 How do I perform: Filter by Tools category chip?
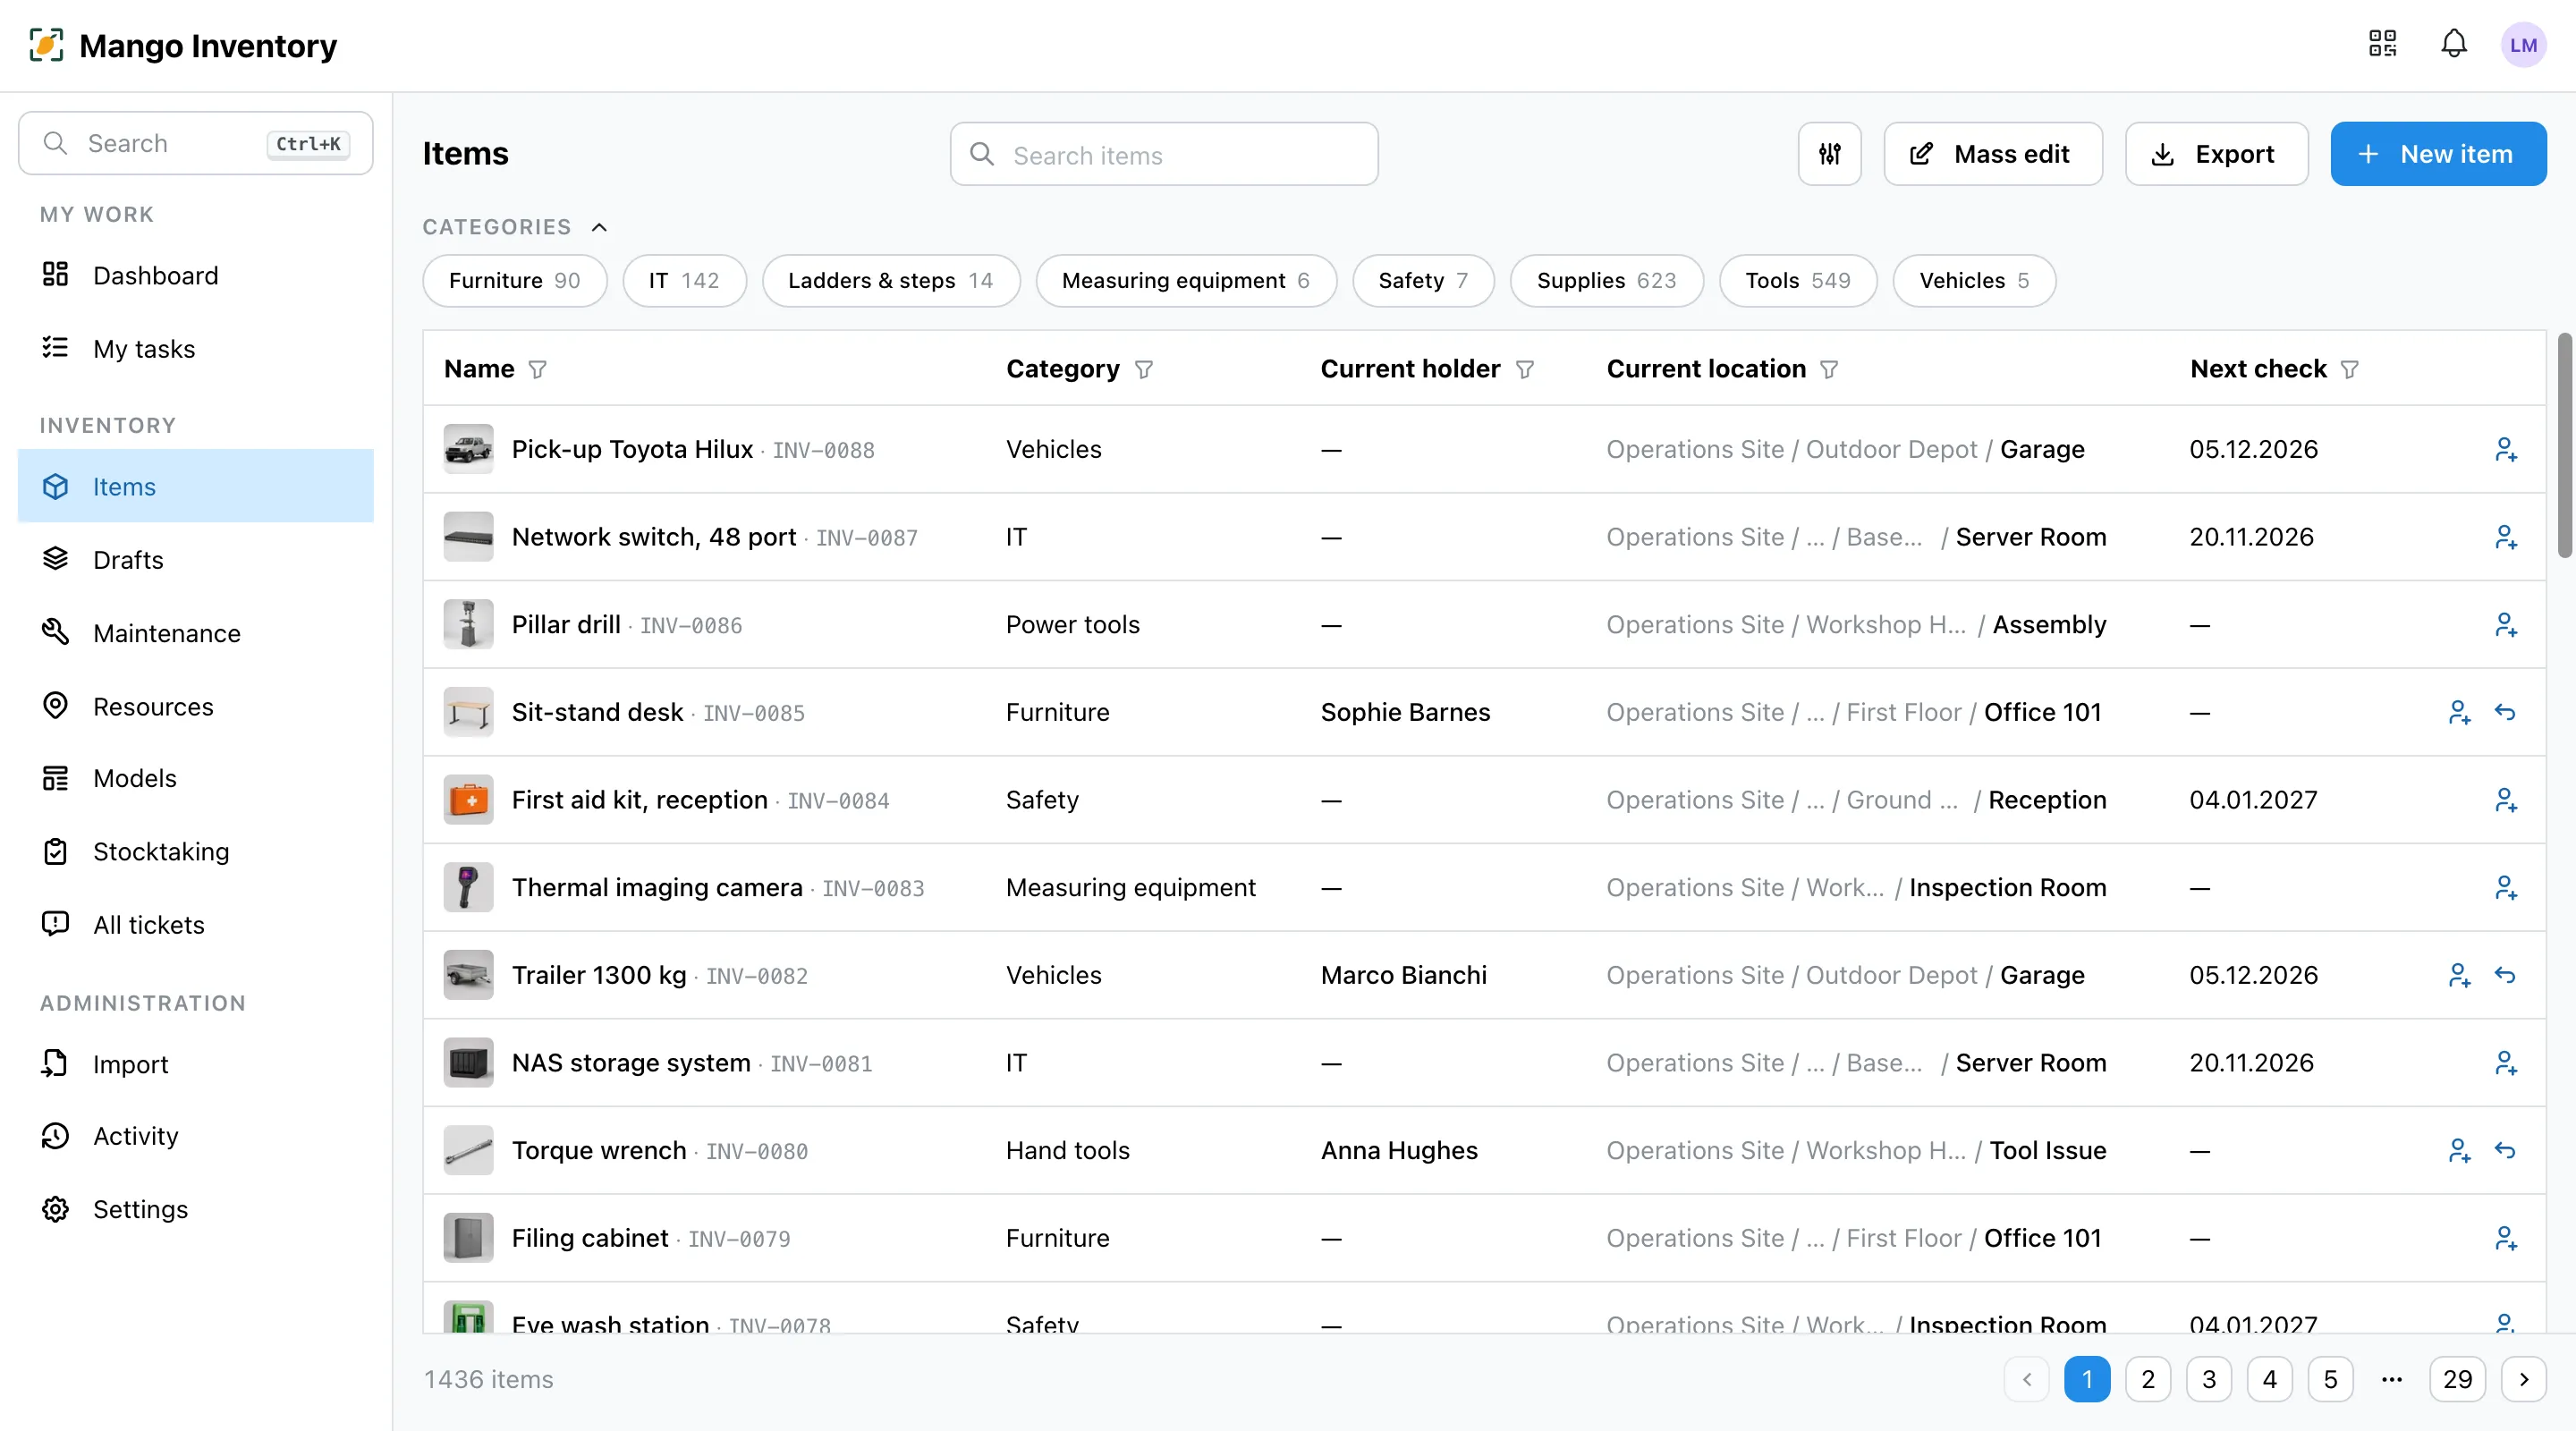tap(1797, 281)
